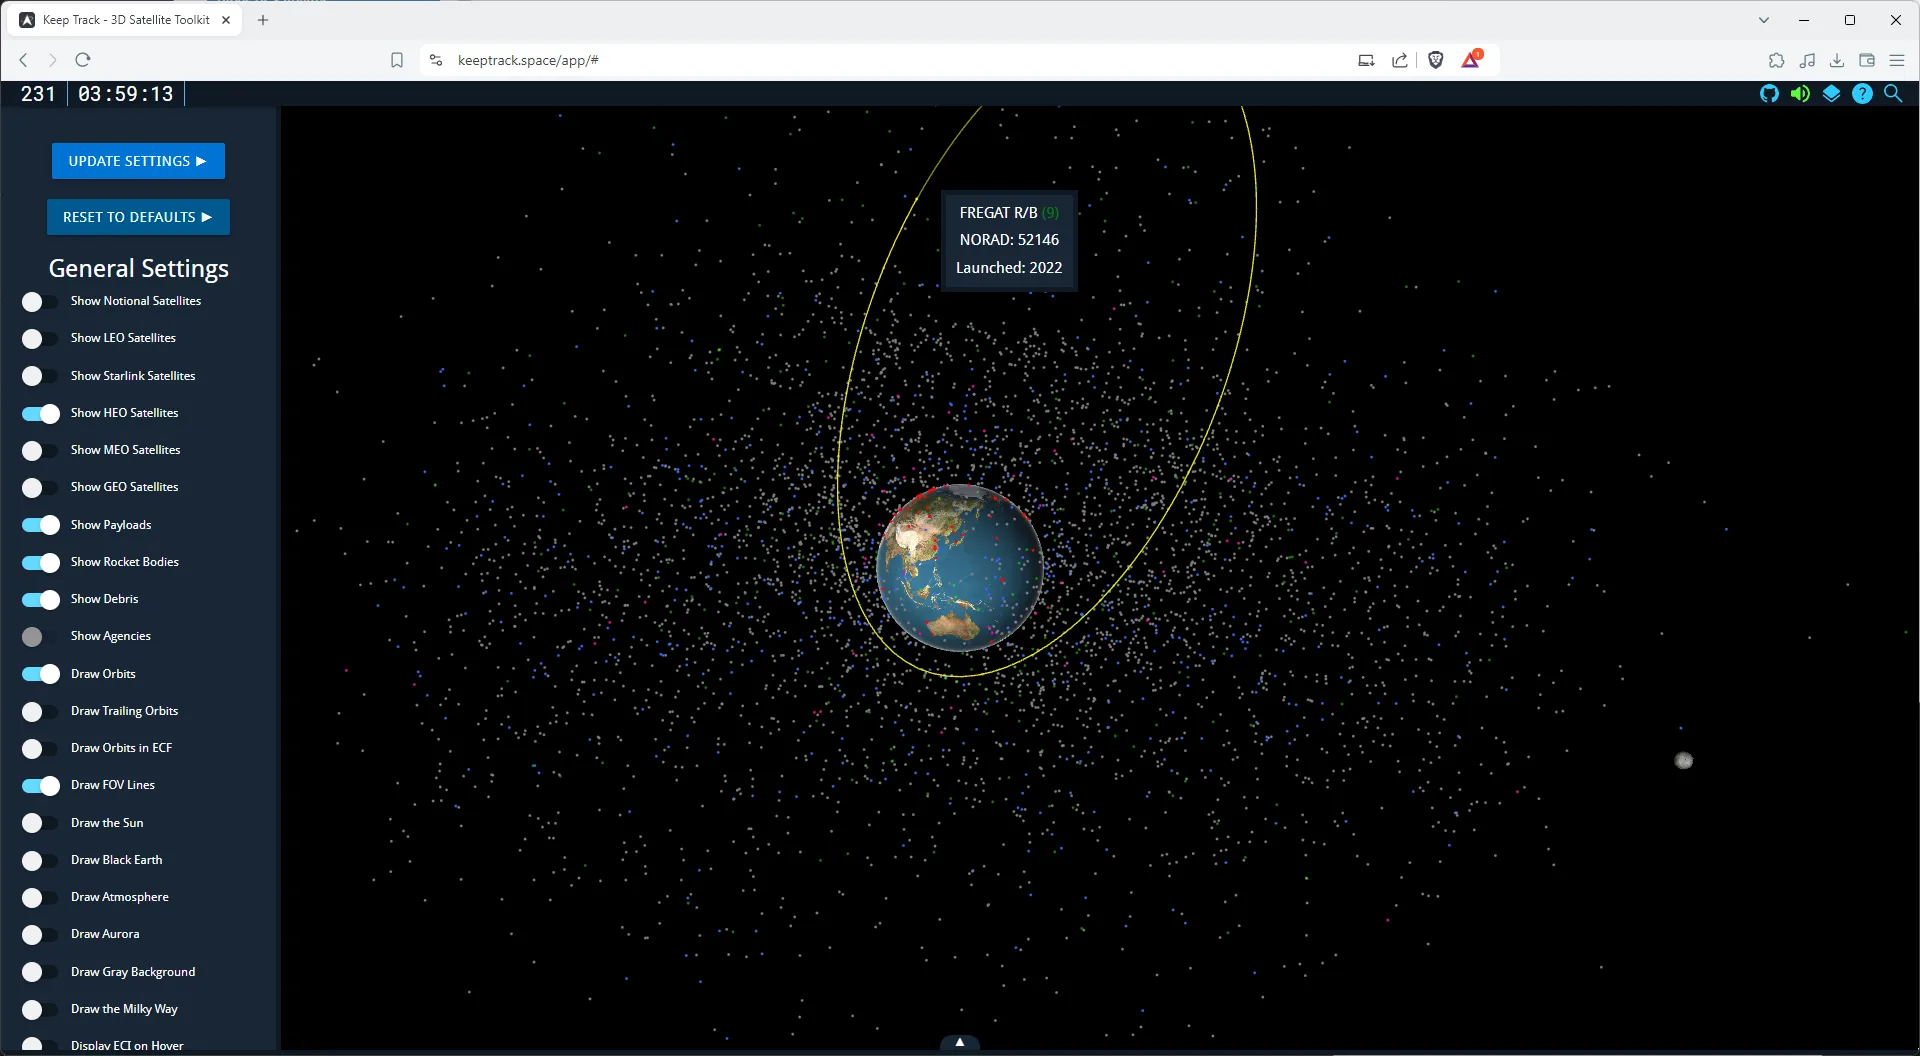Click the address bar showing keeptrack.space
The width and height of the screenshot is (1920, 1056).
coord(528,60)
